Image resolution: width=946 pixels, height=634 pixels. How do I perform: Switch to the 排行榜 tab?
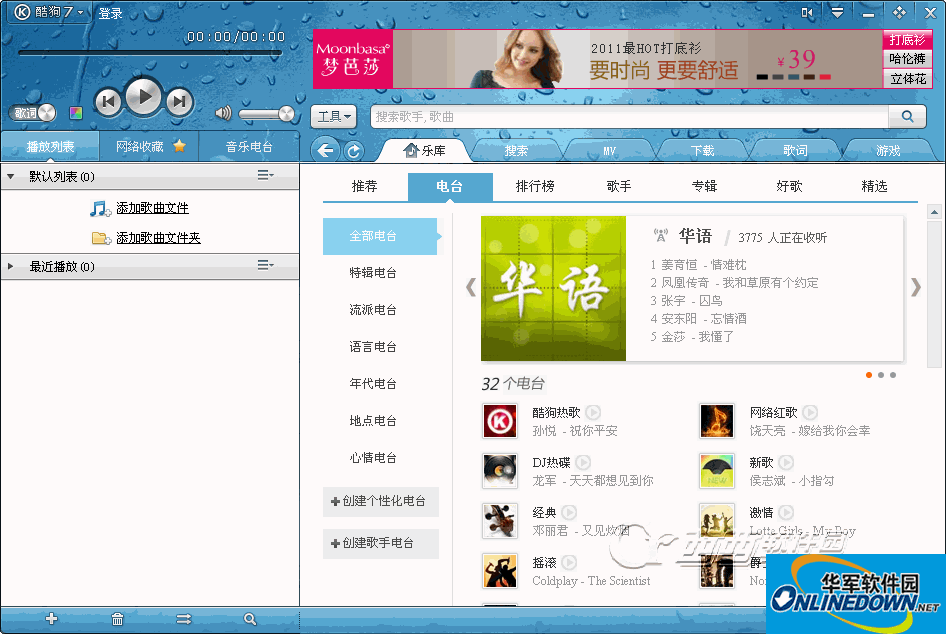tap(535, 186)
